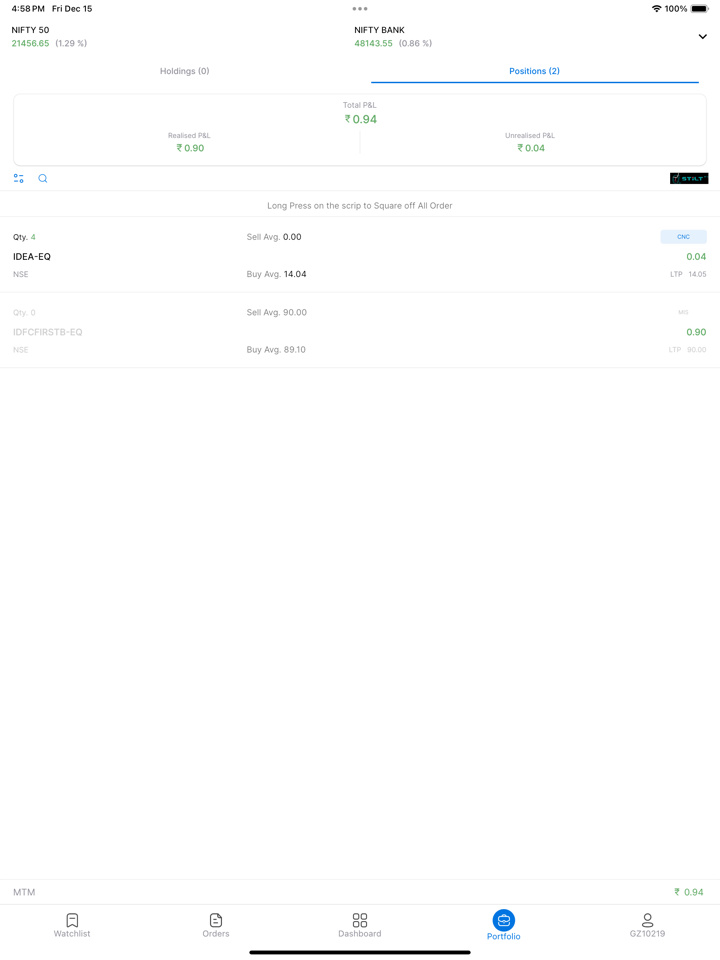This screenshot has height=960, width=720.
Task: Expand the index header chevron
Action: [x=702, y=37]
